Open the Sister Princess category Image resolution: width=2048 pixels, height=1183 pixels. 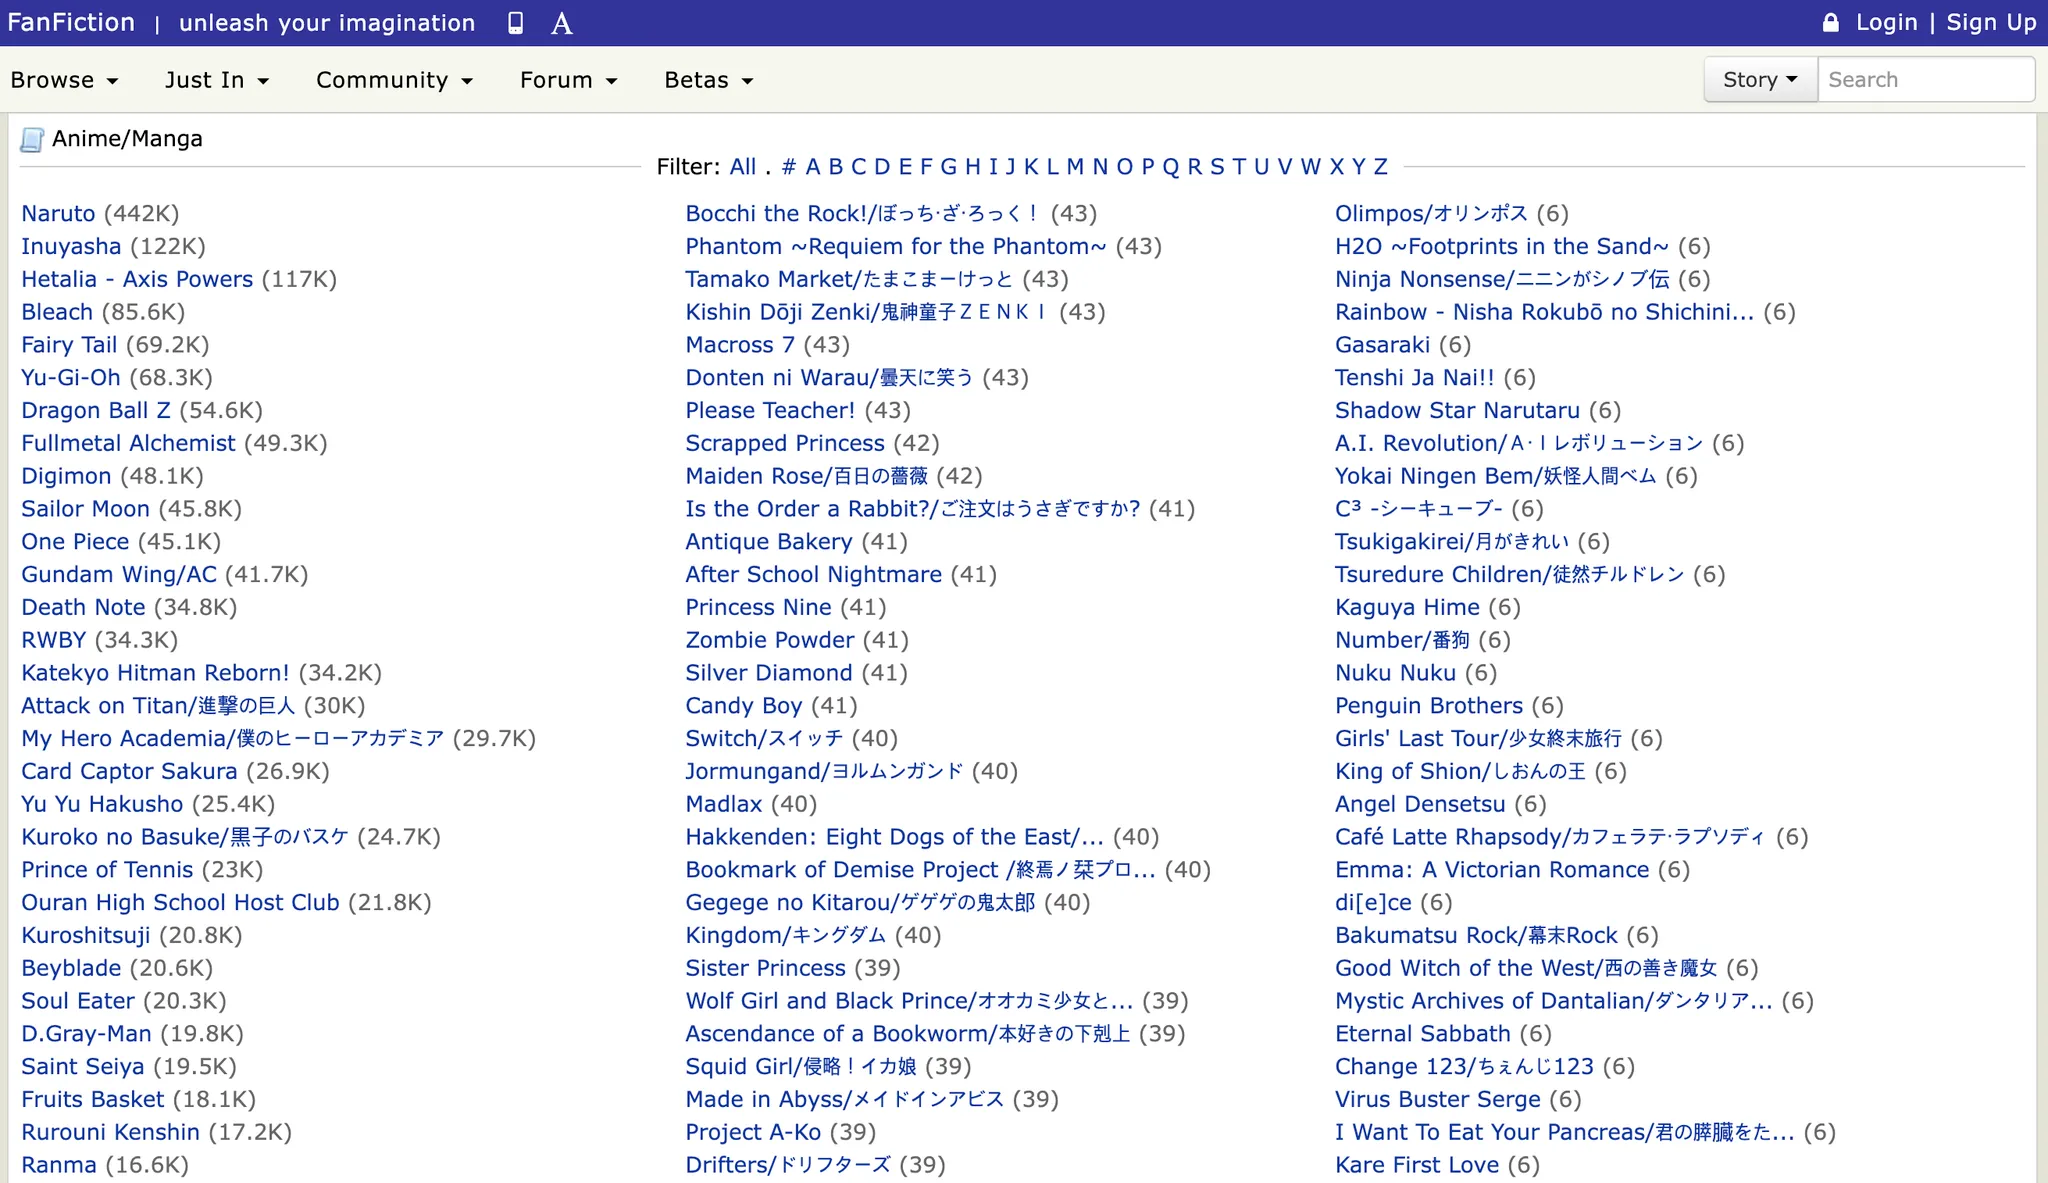(765, 968)
